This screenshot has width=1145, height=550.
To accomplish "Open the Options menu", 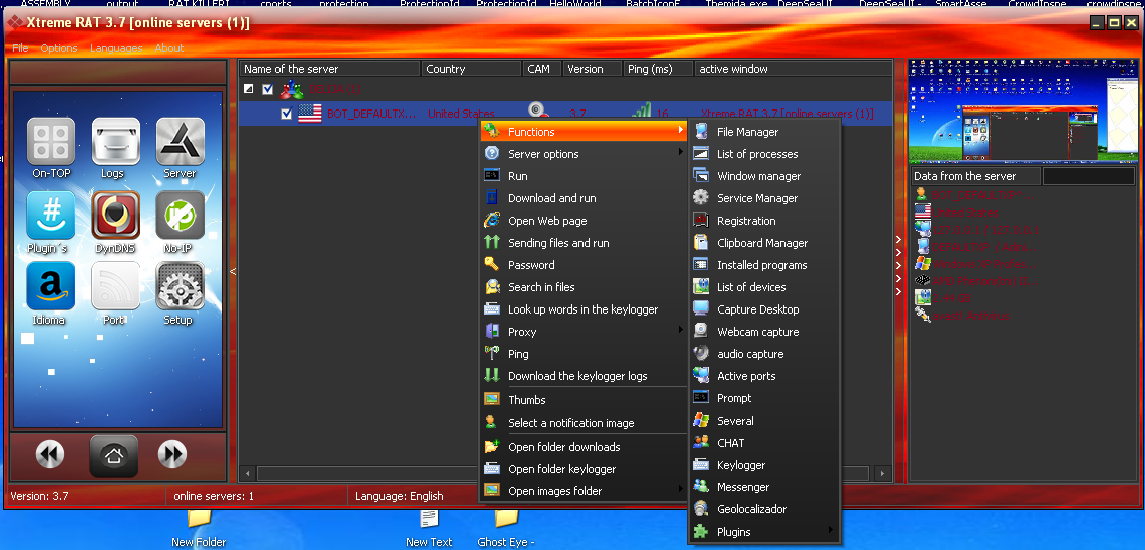I will click(x=58, y=48).
